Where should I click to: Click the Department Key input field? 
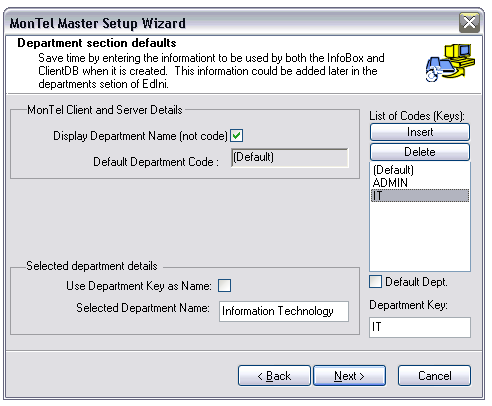click(420, 327)
